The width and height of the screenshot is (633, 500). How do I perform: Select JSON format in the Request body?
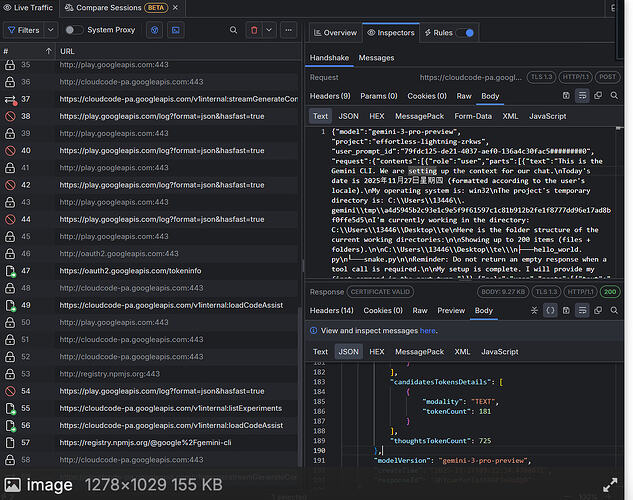pos(348,116)
